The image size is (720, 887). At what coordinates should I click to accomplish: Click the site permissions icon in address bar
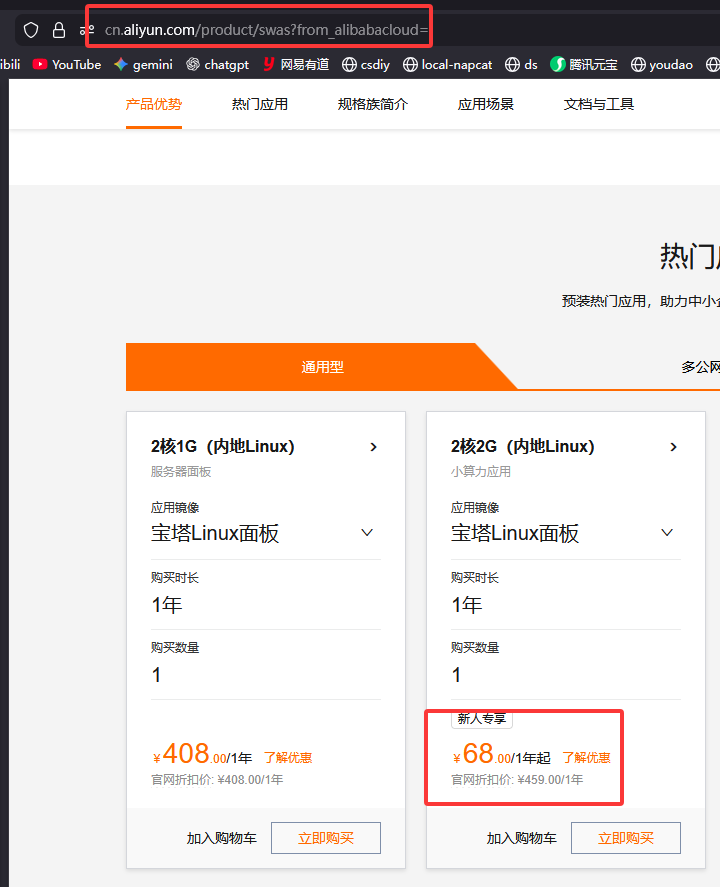[87, 30]
